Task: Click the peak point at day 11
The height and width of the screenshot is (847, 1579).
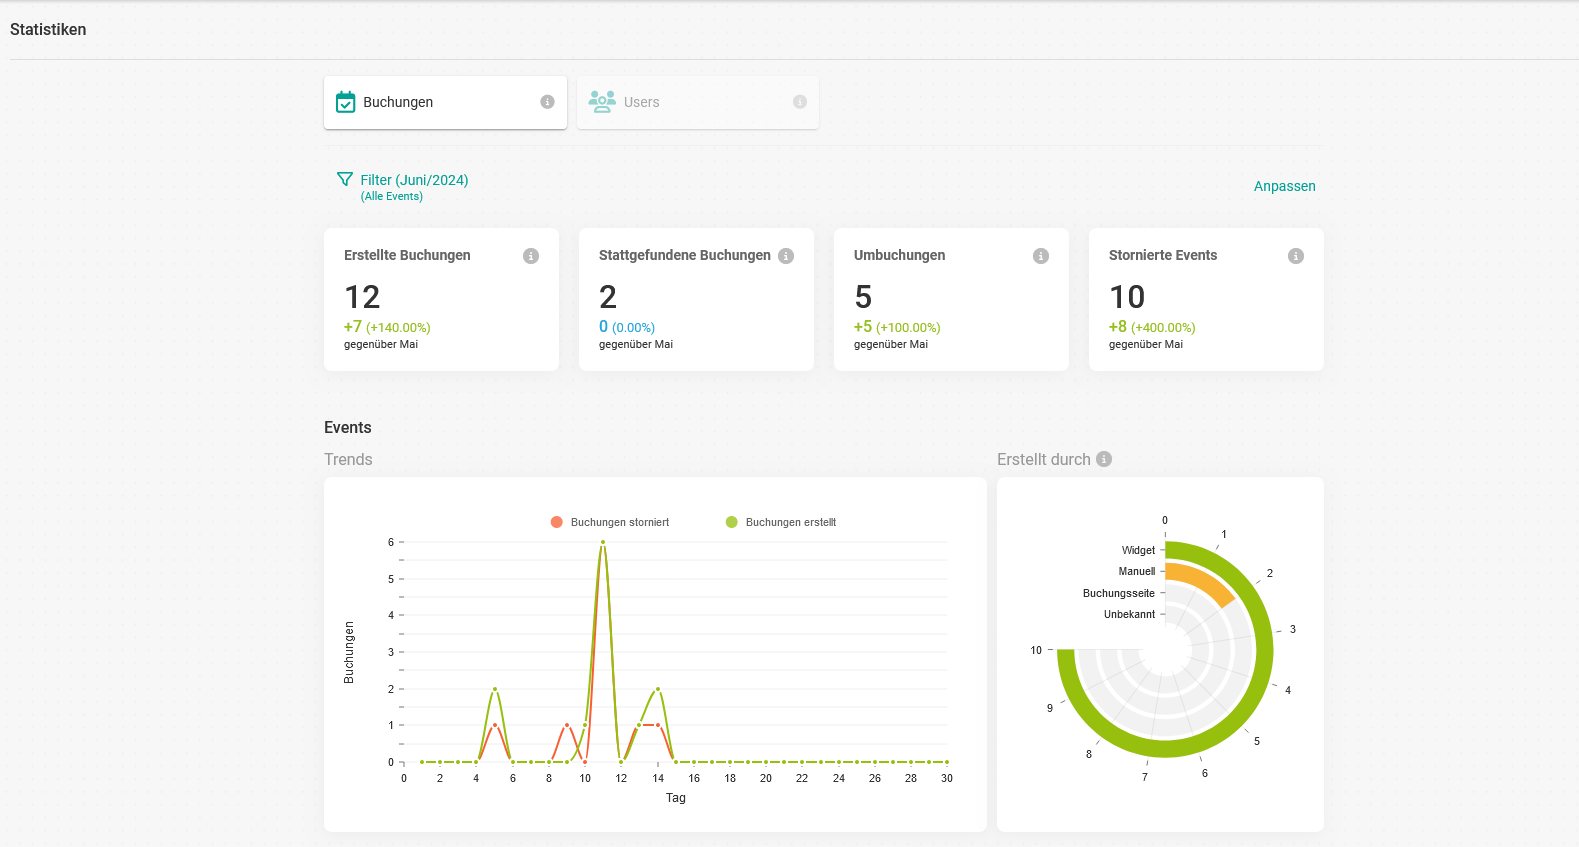Action: [603, 543]
